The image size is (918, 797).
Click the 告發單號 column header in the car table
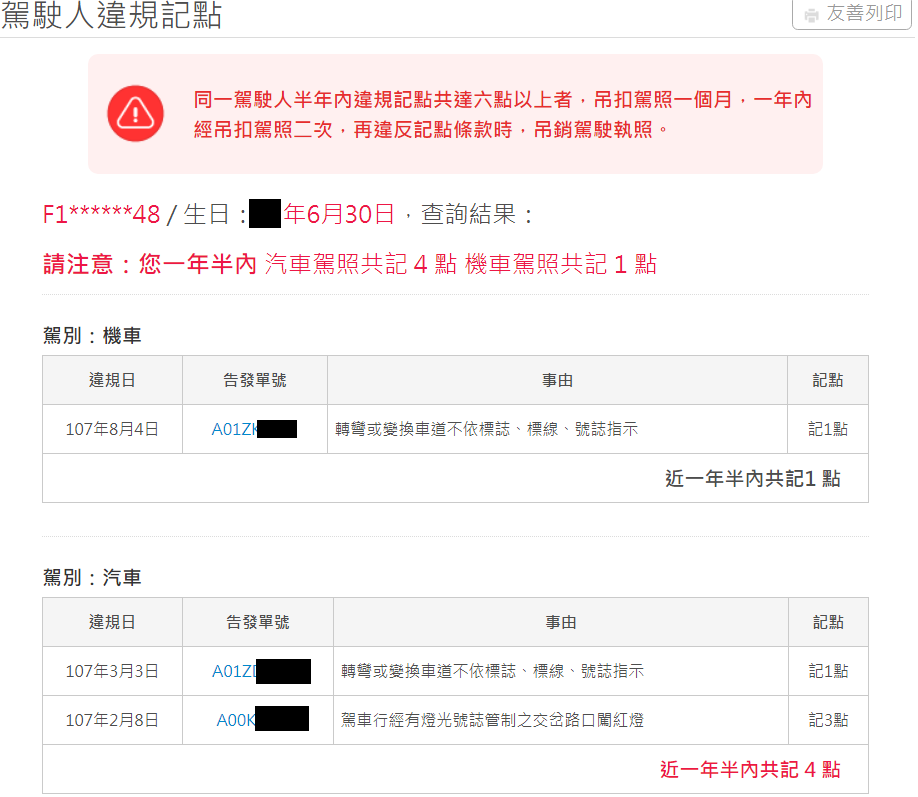257,621
